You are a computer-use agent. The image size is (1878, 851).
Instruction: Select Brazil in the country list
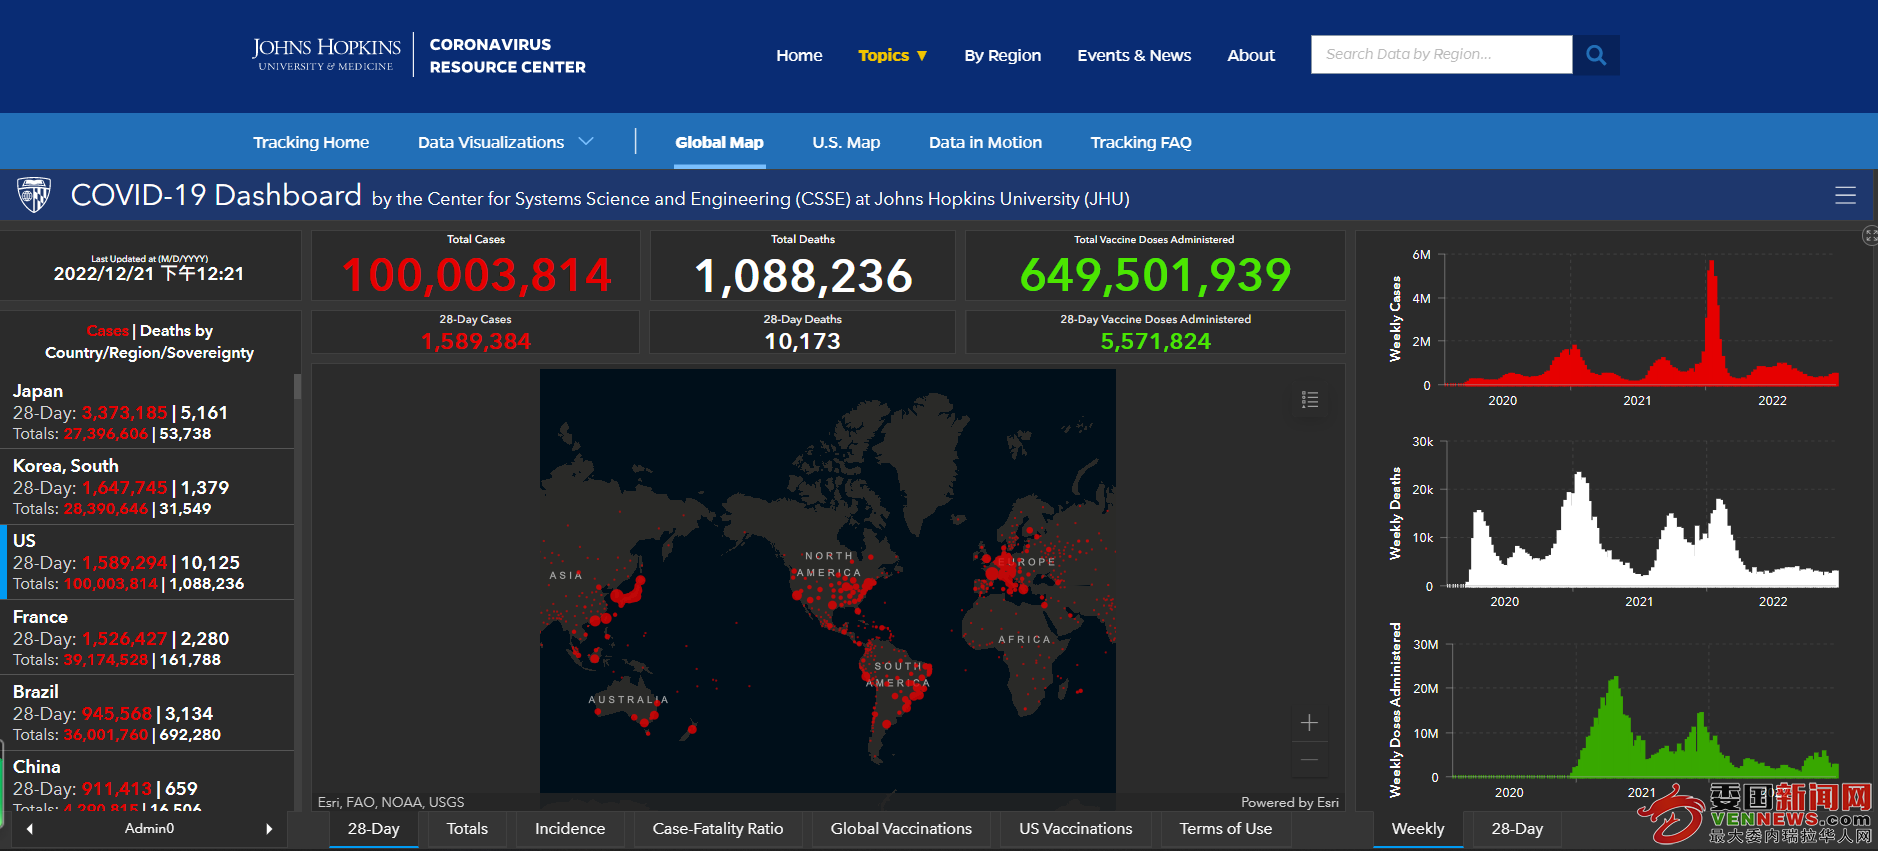tap(147, 712)
